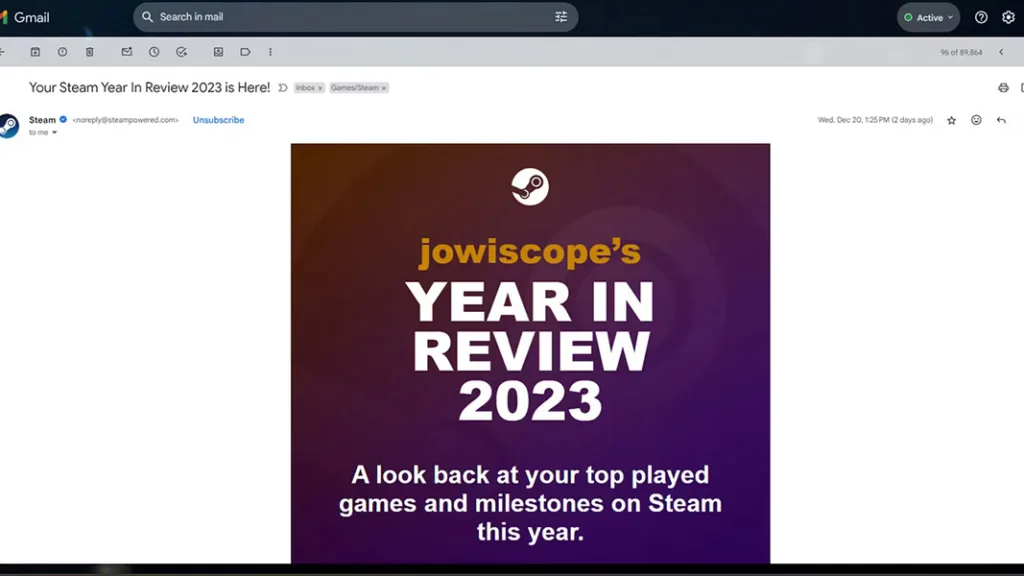Star this email
Viewport: 1024px width, 576px height.
pos(952,120)
